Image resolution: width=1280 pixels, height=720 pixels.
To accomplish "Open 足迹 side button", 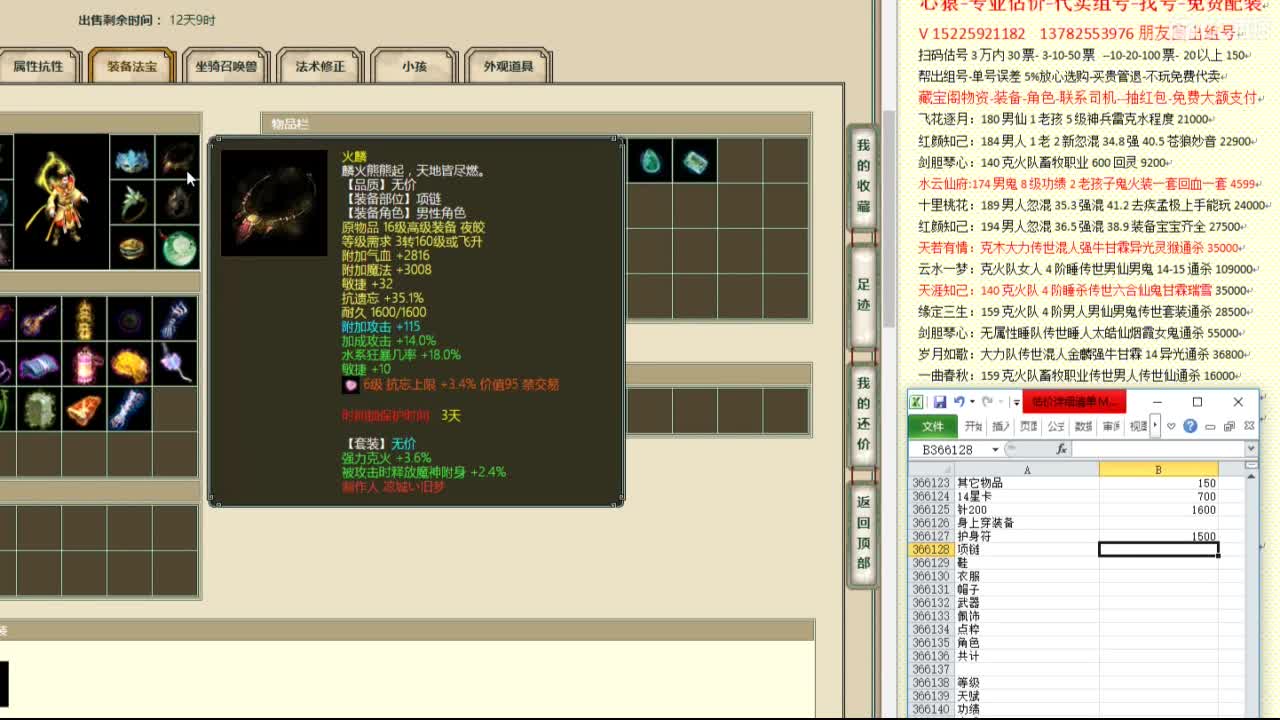I will coord(863,294).
